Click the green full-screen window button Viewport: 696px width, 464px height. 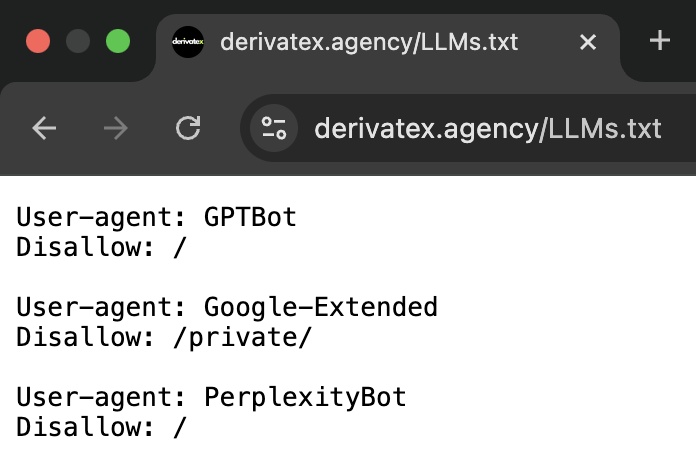coord(118,41)
